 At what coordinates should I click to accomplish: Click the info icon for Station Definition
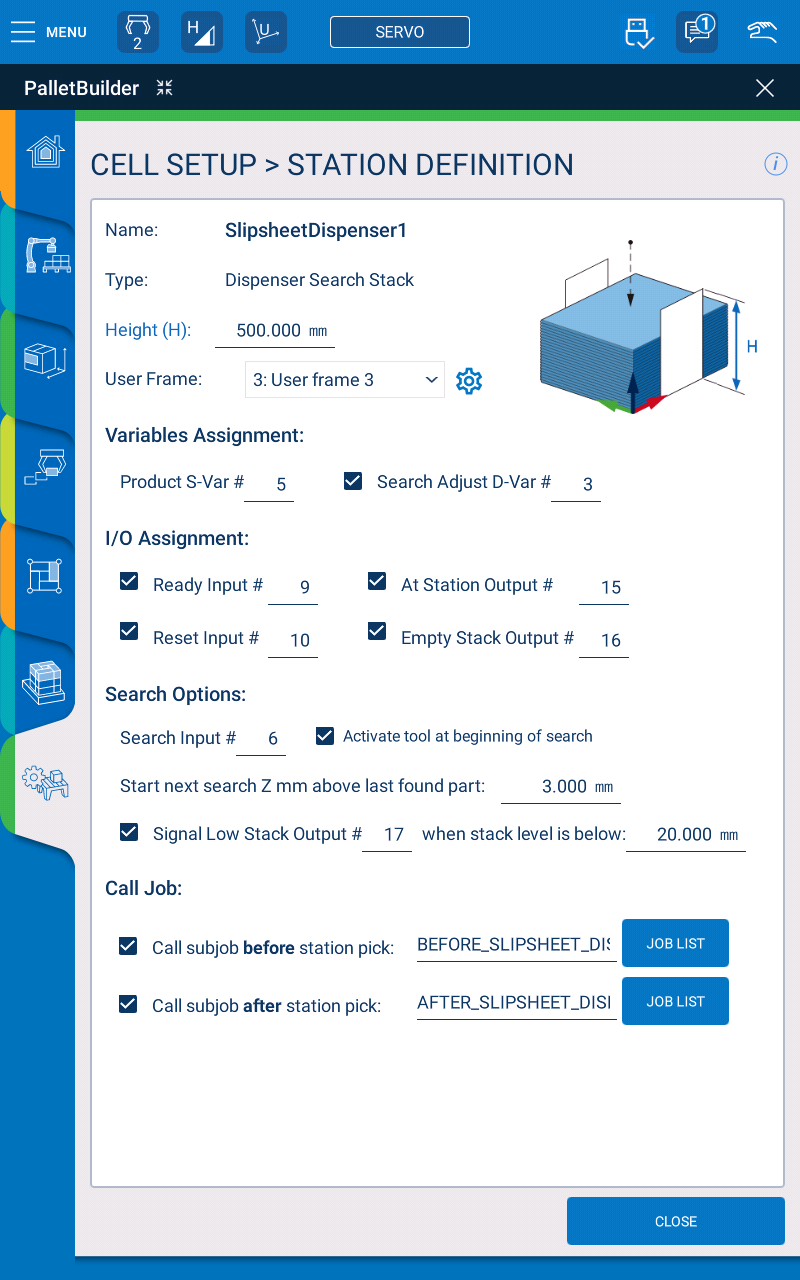click(775, 165)
